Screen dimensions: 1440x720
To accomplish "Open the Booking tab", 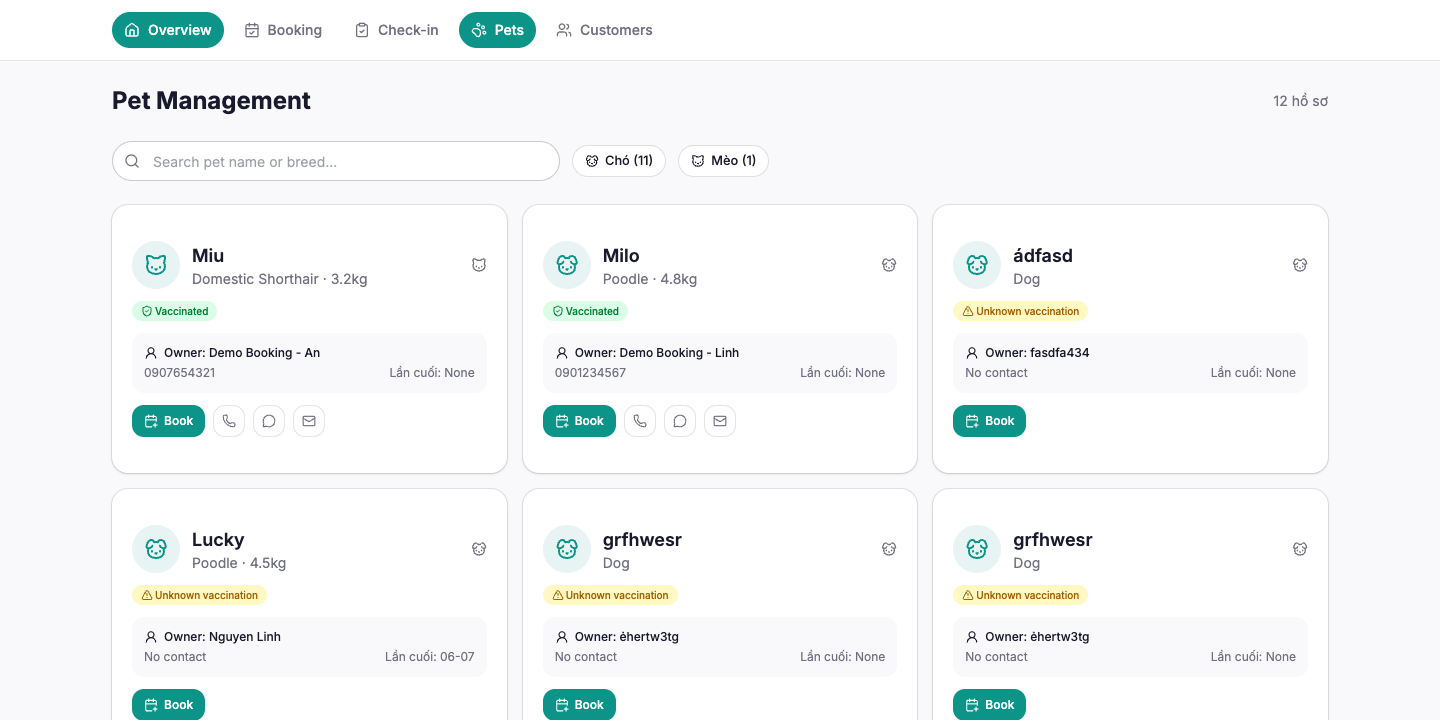I will pos(283,30).
